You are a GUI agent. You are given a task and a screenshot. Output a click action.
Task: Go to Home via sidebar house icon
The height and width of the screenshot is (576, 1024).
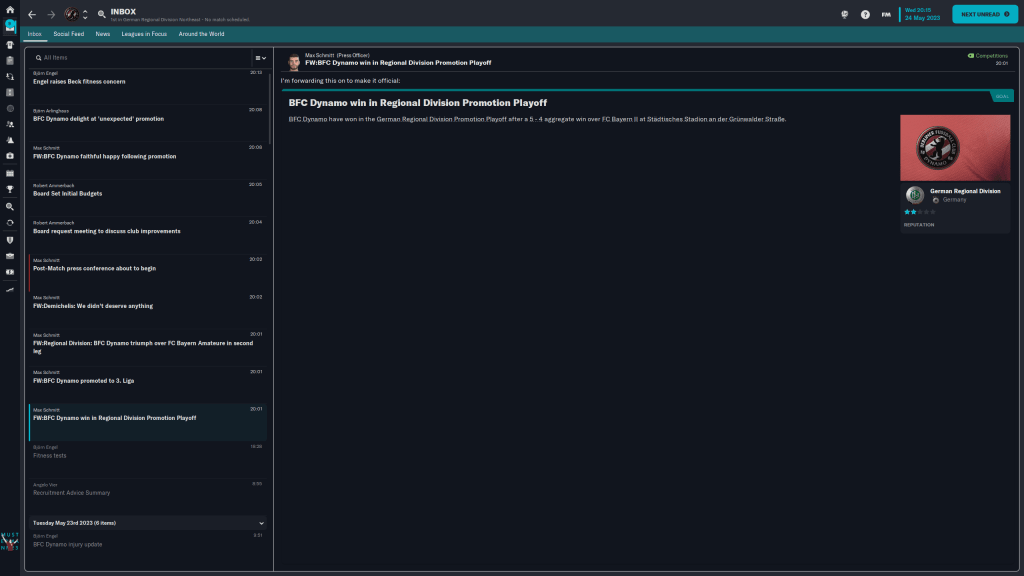pyautogui.click(x=10, y=9)
